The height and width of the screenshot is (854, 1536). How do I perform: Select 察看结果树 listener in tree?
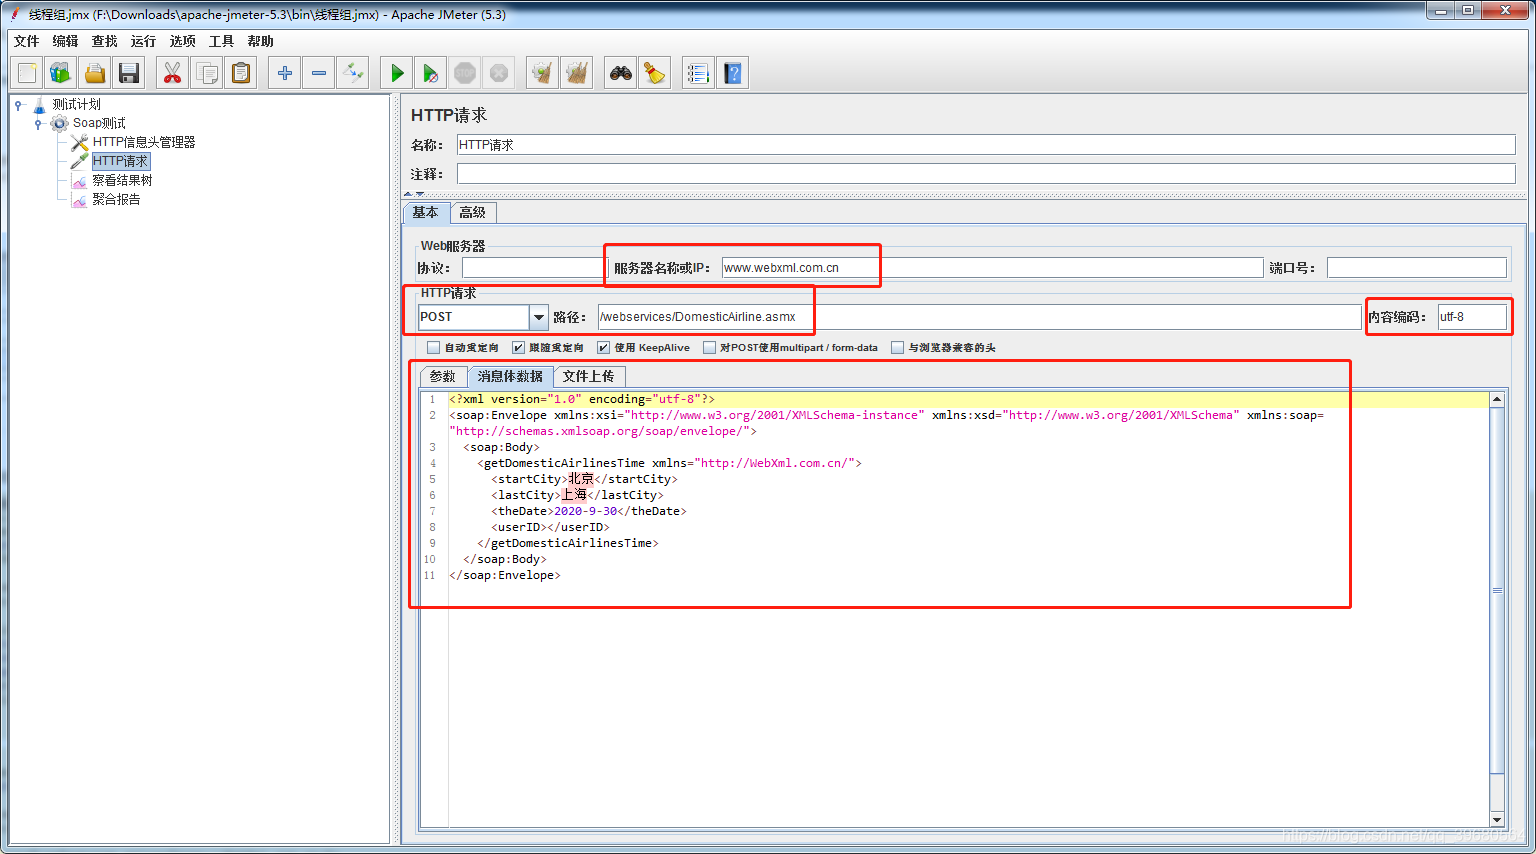click(122, 180)
